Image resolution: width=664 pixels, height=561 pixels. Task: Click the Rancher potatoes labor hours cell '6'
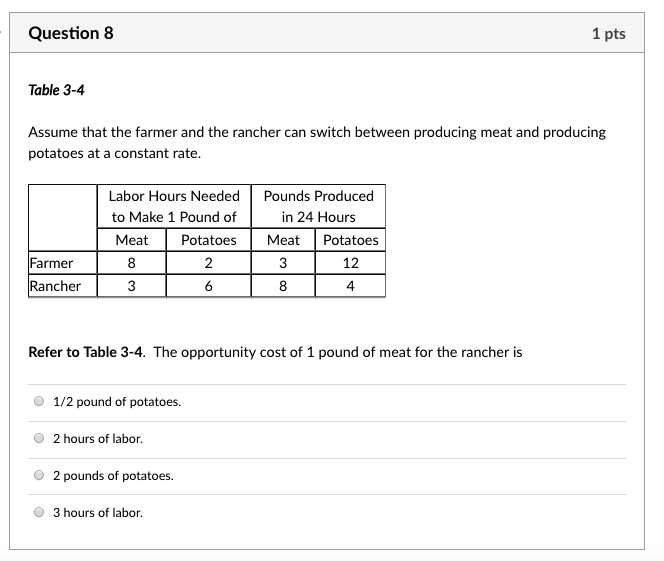click(208, 286)
